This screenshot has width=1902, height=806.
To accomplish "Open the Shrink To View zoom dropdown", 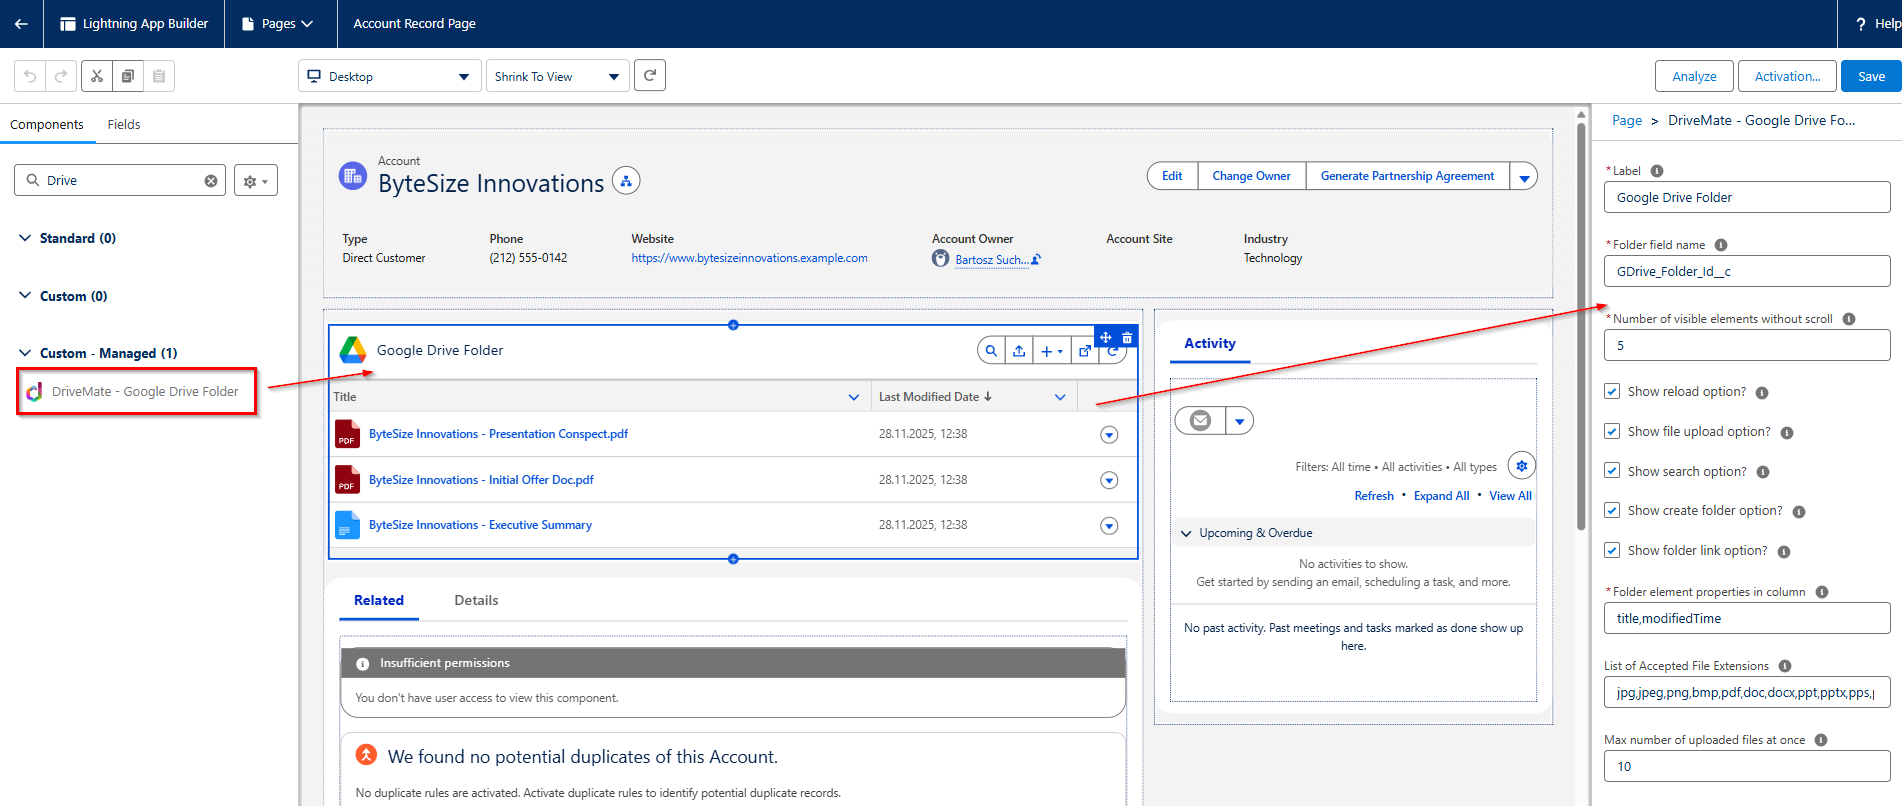I will coord(558,76).
